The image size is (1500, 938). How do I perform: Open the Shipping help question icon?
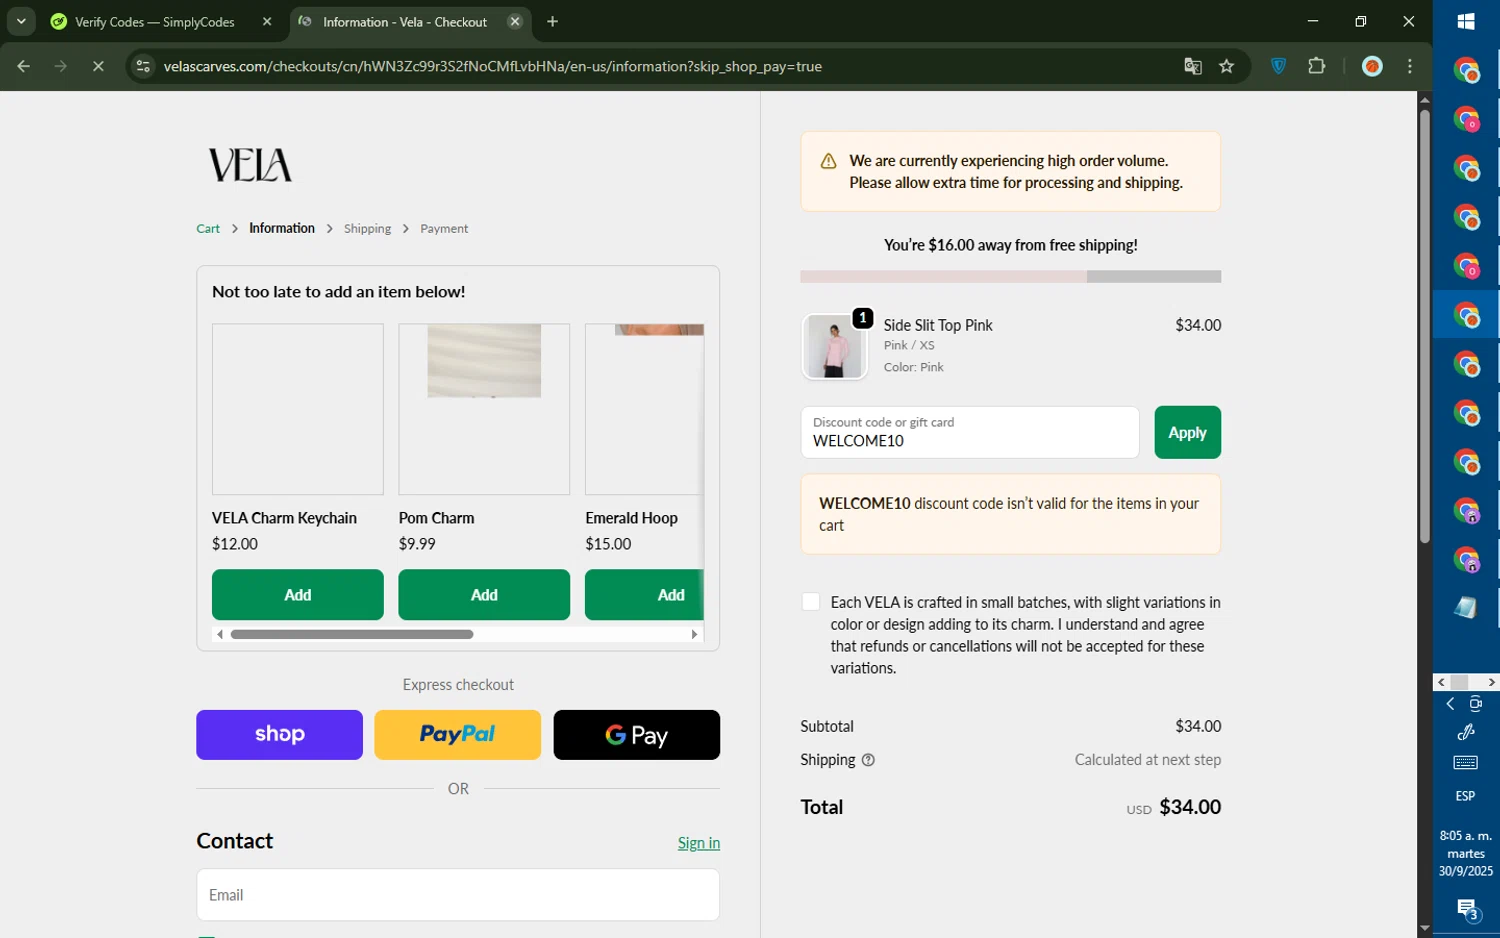pyautogui.click(x=868, y=760)
